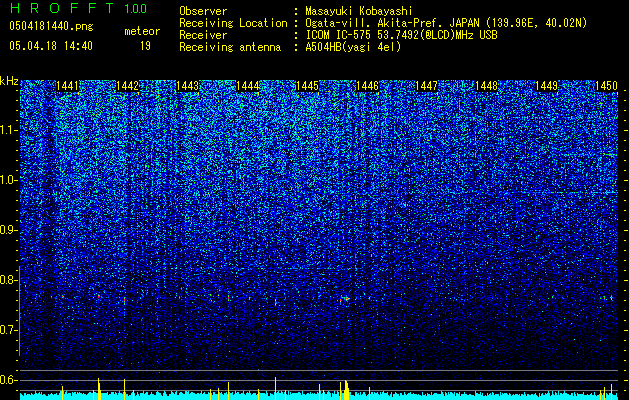This screenshot has height=400, width=629.
Task: Click the Observer label
Action: 203,11
